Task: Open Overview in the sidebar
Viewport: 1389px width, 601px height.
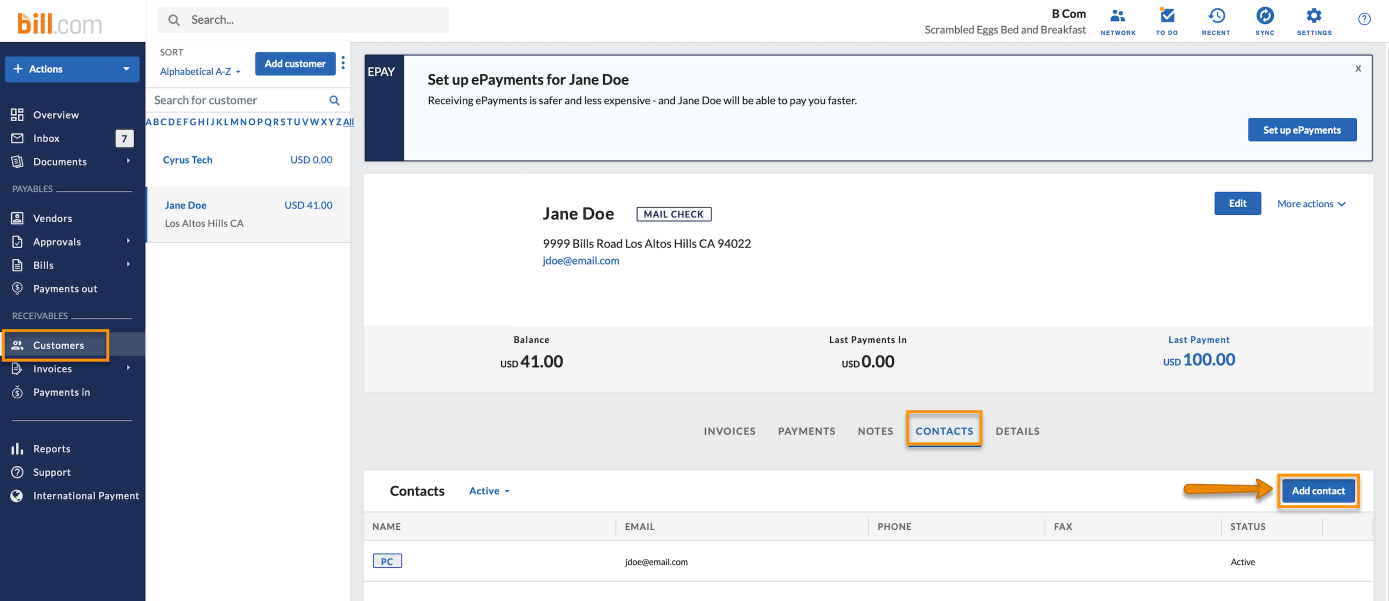Action: [x=56, y=115]
